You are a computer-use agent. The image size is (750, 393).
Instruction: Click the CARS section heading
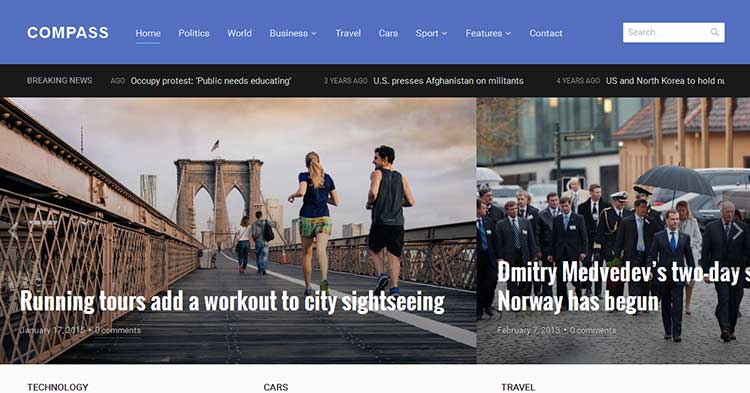tap(276, 387)
